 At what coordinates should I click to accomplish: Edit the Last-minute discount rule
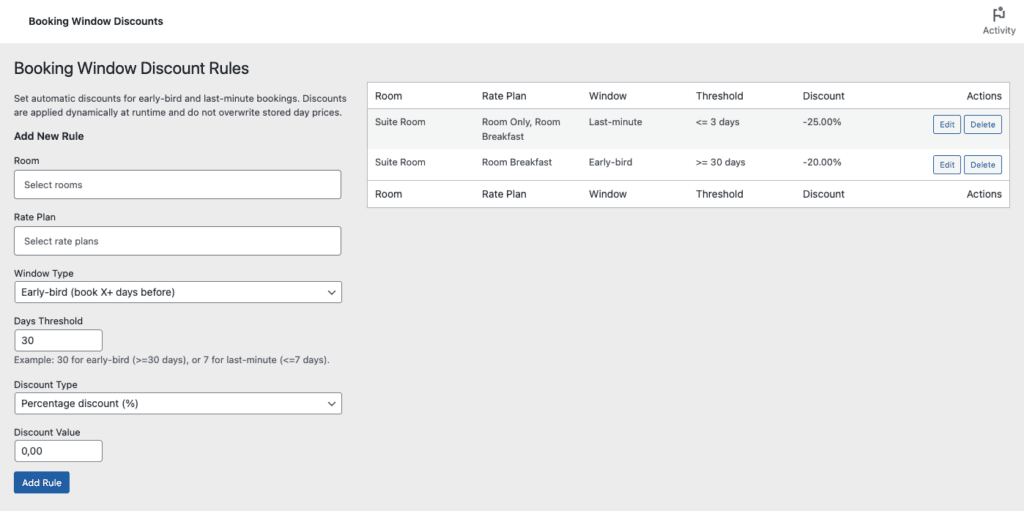pyautogui.click(x=946, y=125)
